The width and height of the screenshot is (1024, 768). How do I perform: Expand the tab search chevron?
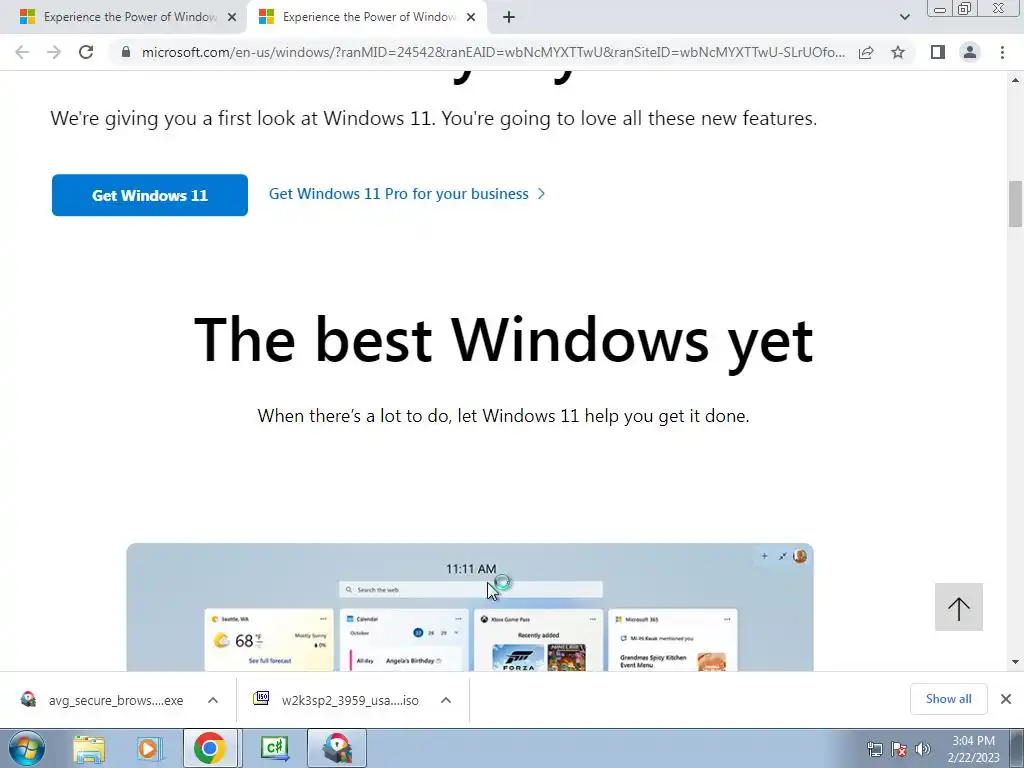[x=904, y=17]
